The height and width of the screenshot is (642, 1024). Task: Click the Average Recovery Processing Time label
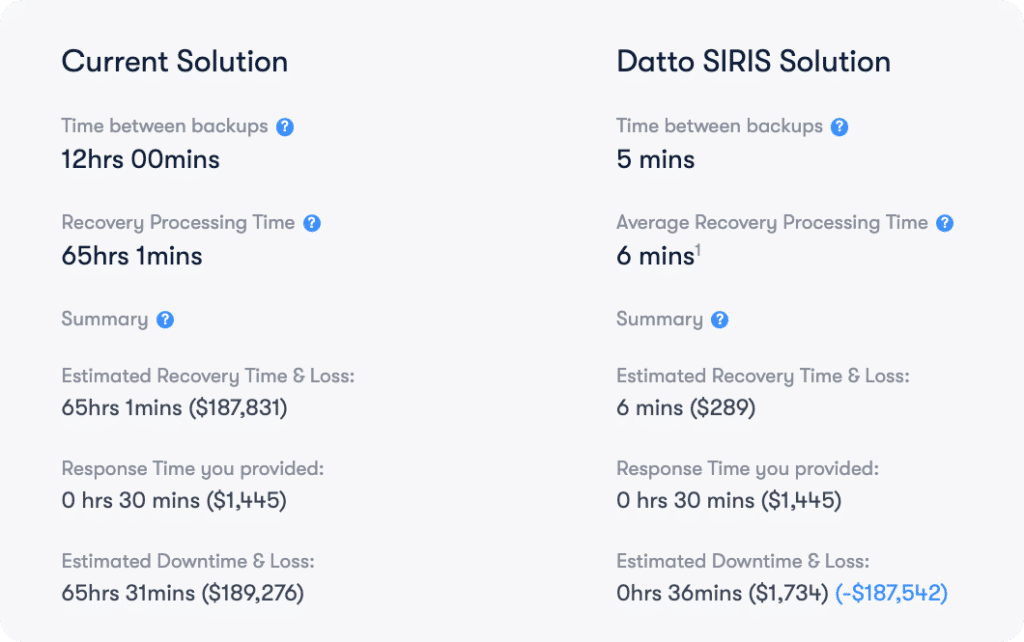[x=772, y=223]
